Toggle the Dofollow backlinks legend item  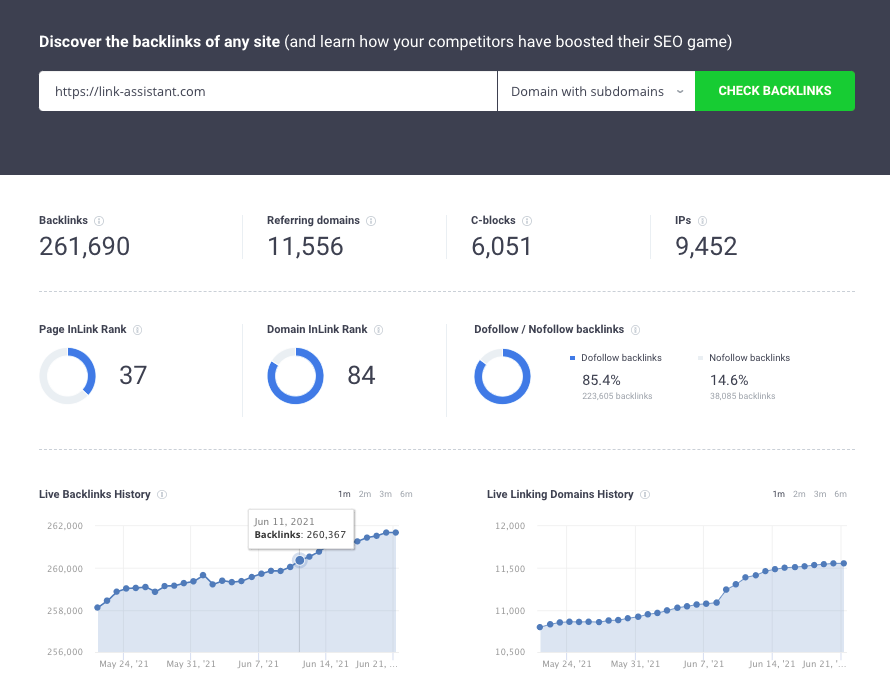click(x=615, y=357)
